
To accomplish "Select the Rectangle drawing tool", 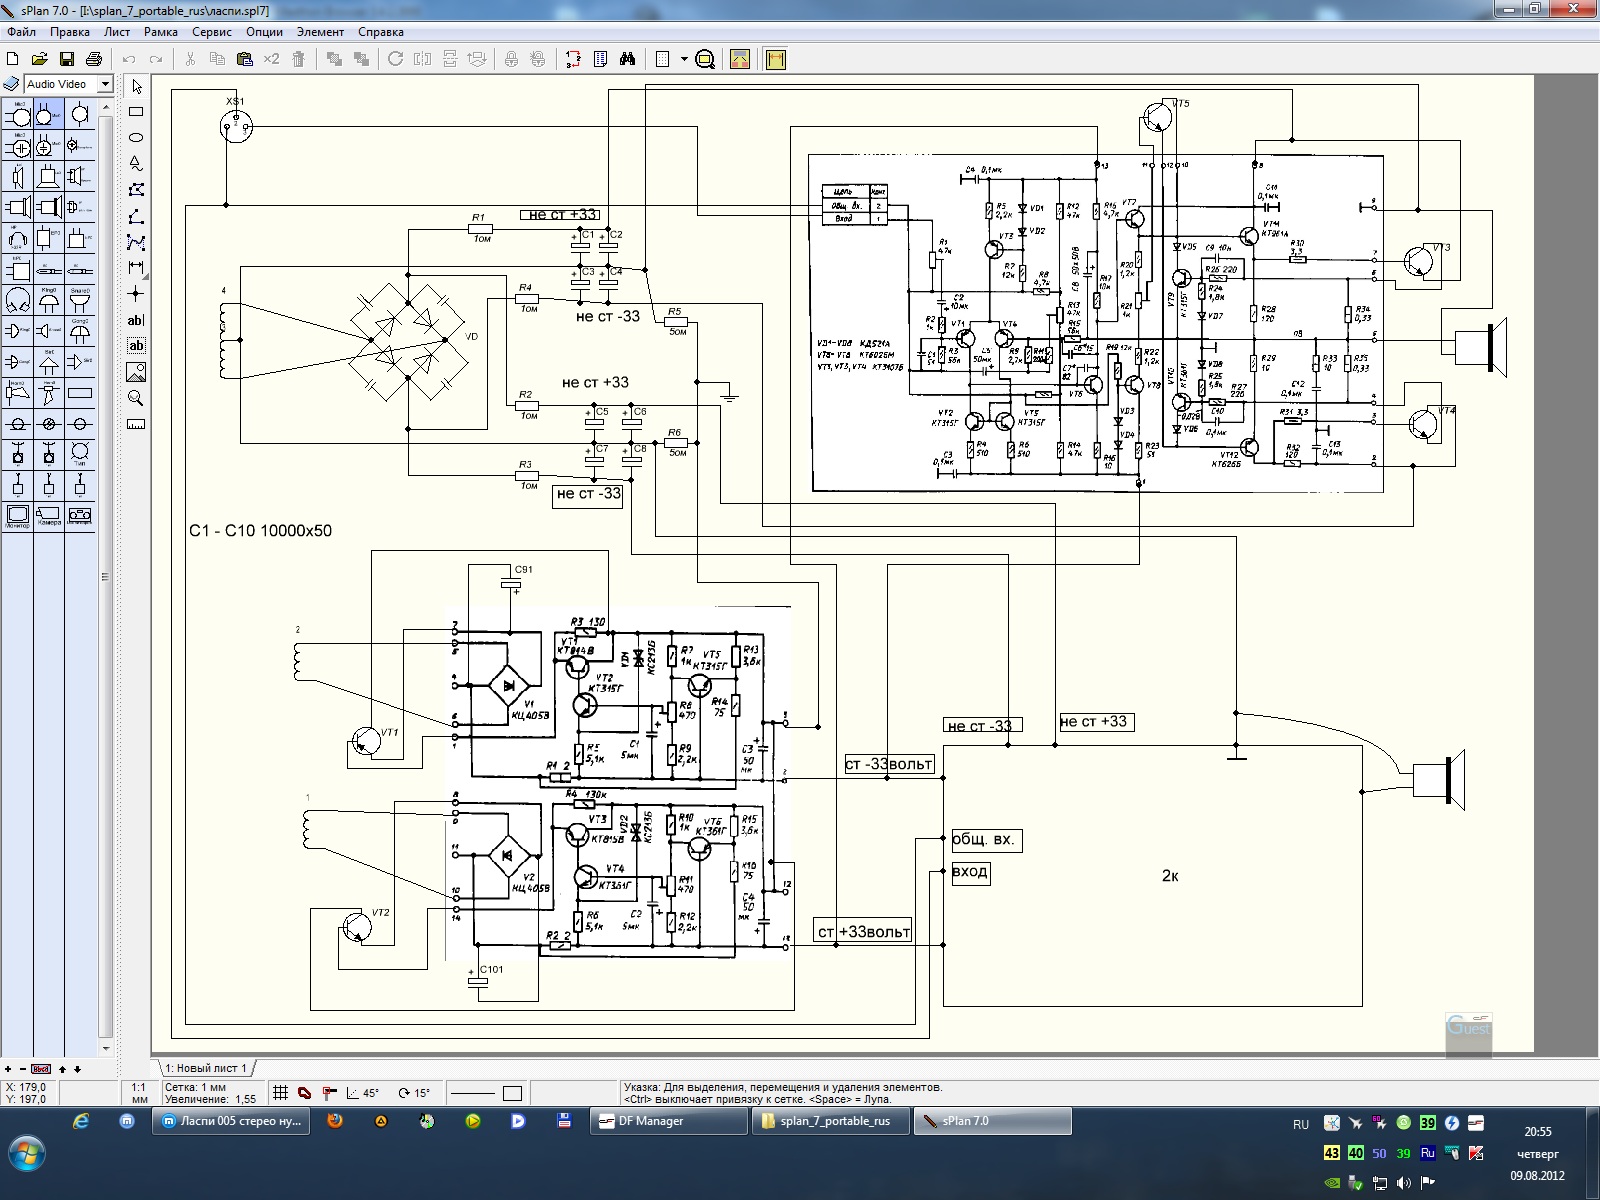I will [x=137, y=112].
